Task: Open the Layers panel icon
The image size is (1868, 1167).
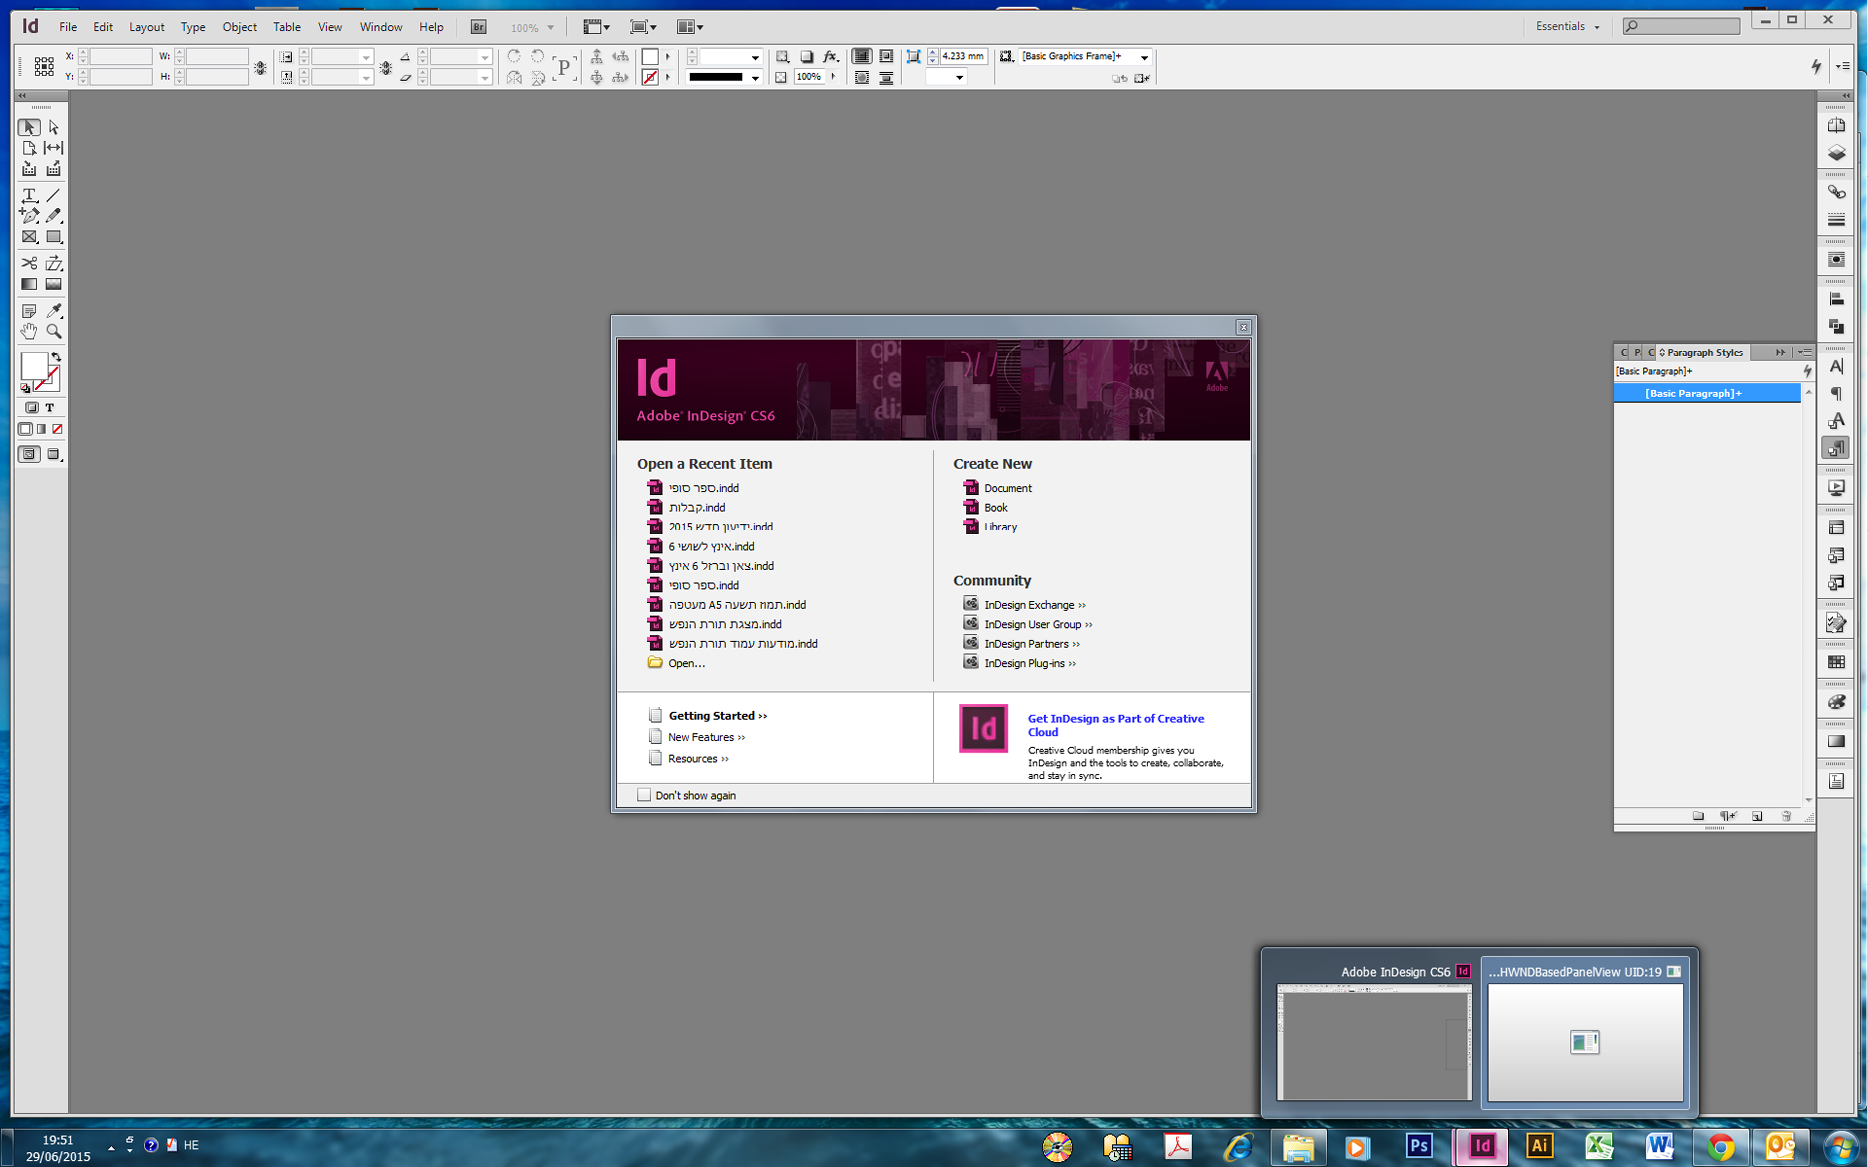Action: click(1836, 153)
